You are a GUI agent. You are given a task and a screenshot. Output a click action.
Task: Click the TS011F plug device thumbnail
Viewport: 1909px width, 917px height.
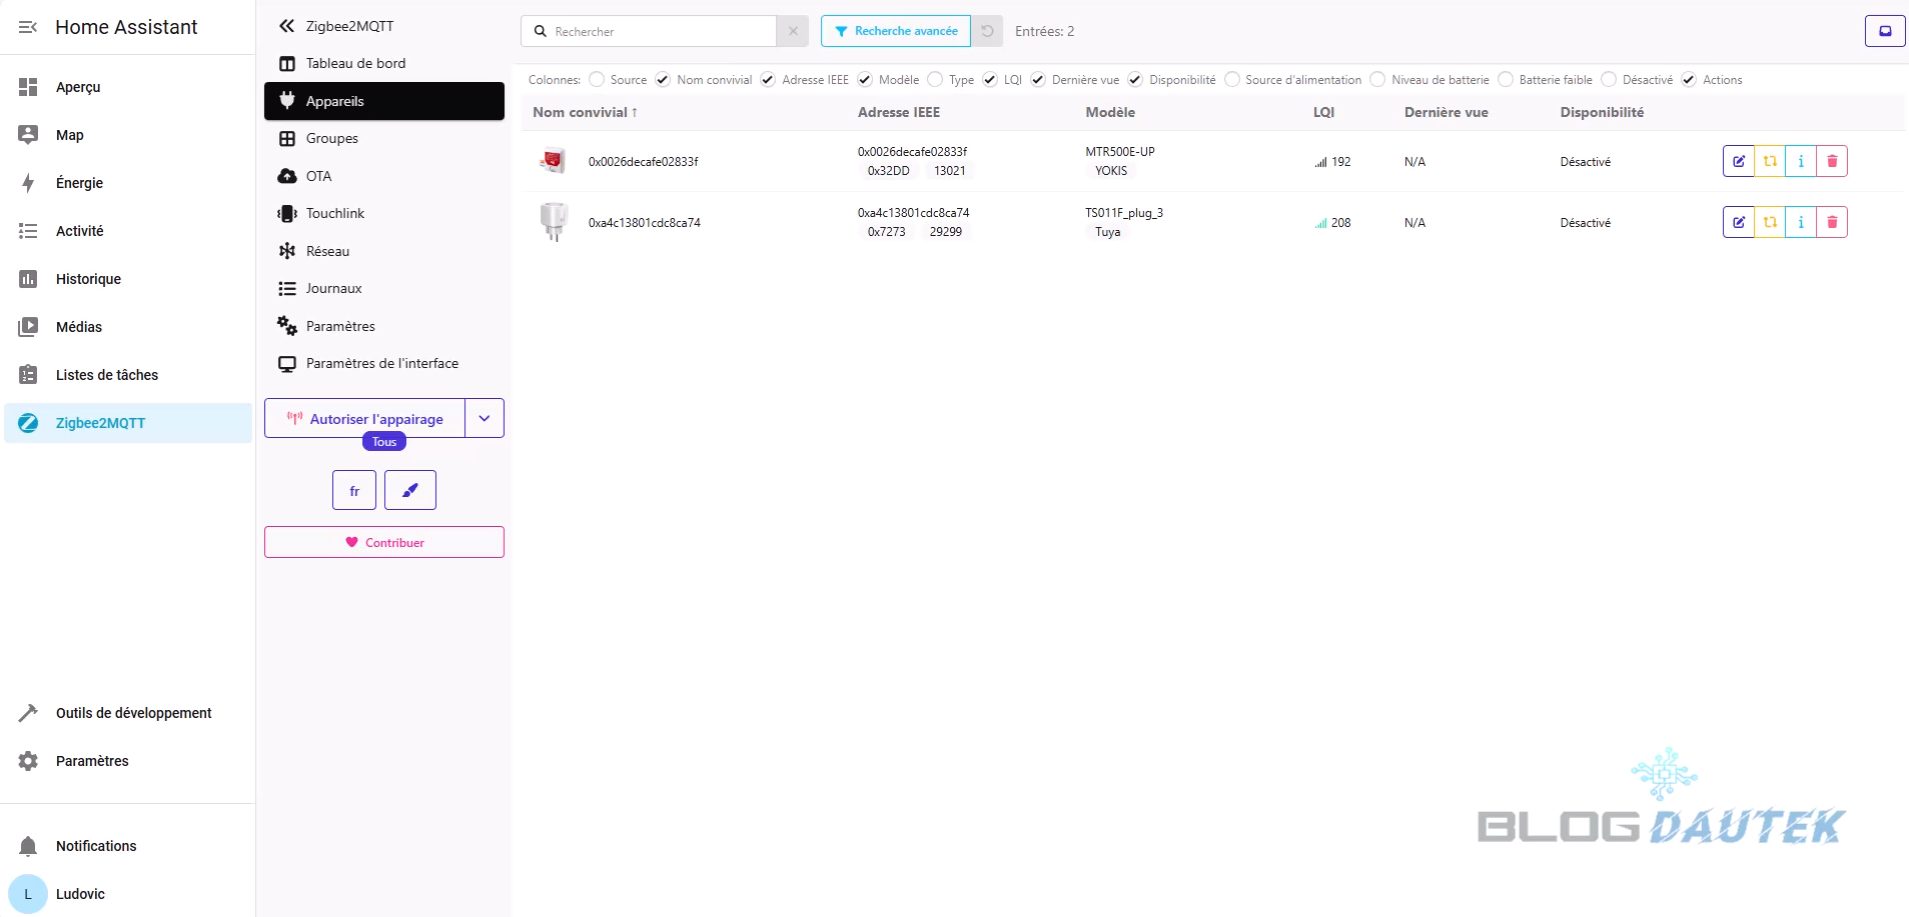point(553,222)
